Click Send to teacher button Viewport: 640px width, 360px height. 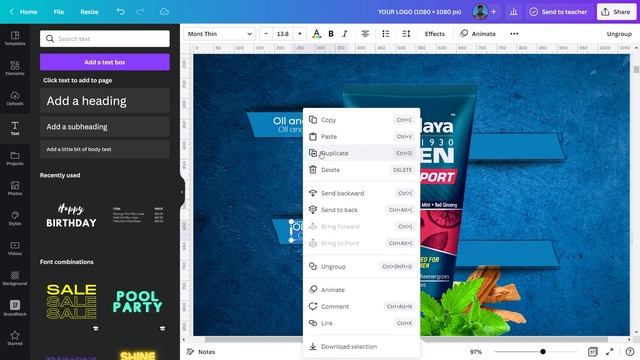[x=558, y=12]
